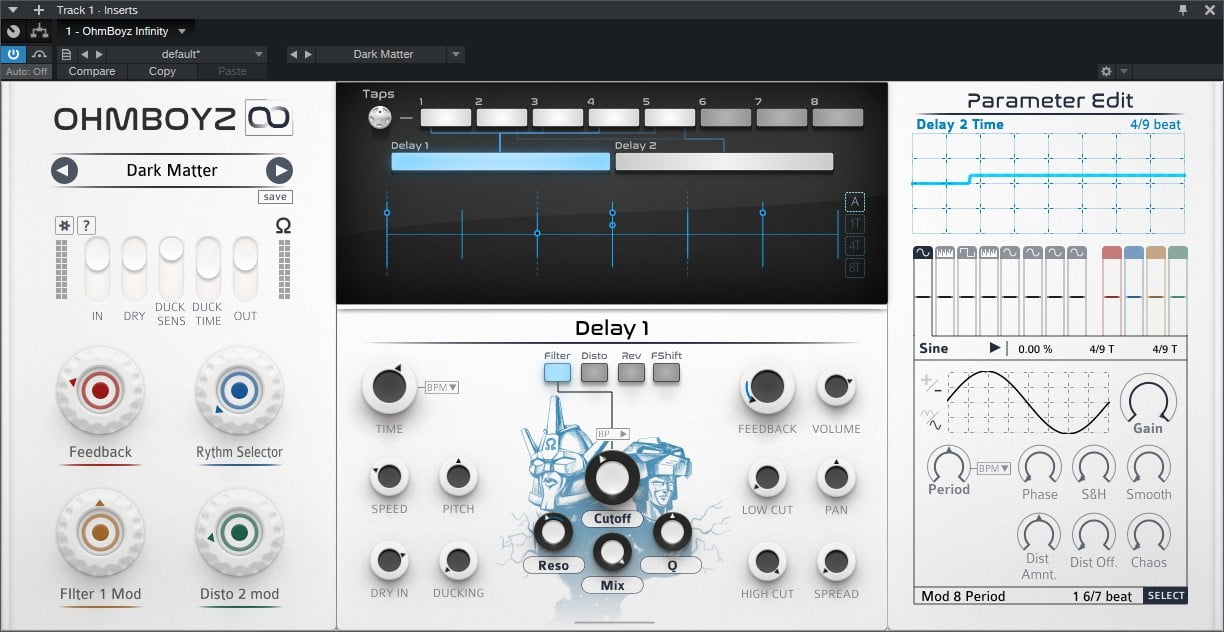The width and height of the screenshot is (1224, 632).
Task: Select the 4T rhythm mode
Action: pos(855,246)
